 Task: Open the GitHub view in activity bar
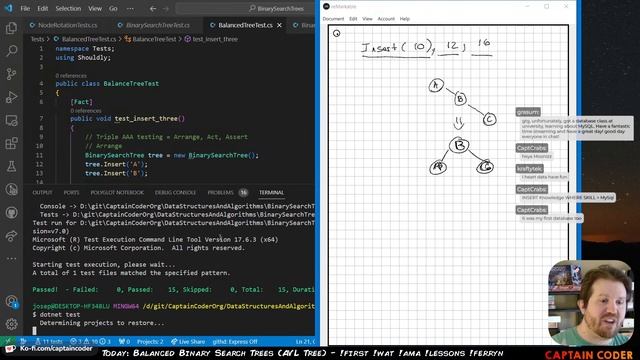point(11,213)
